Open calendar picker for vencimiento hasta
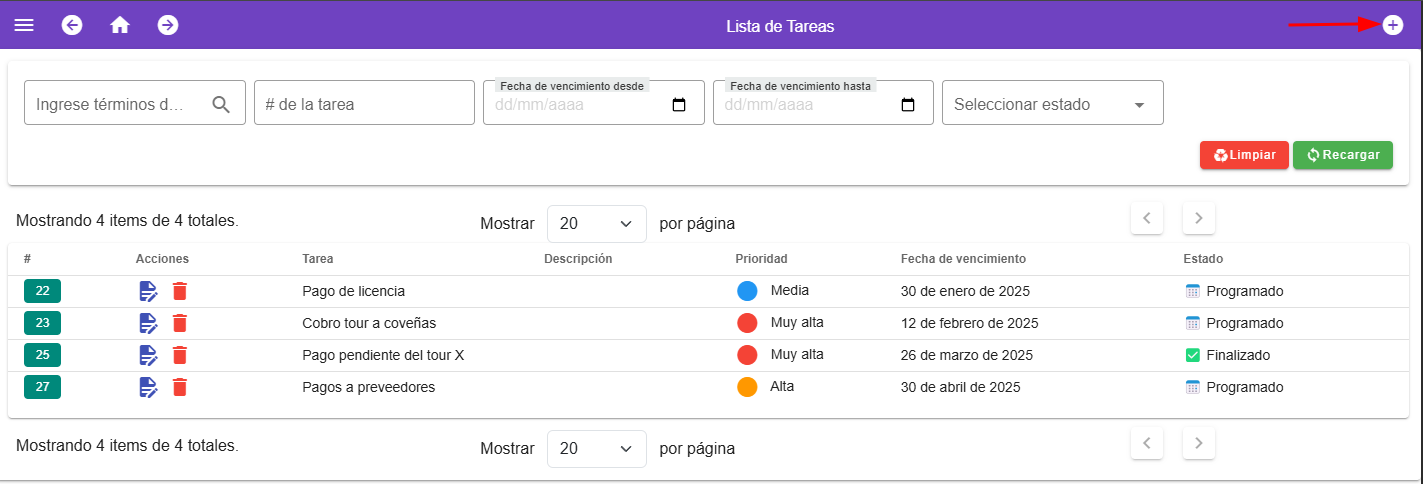This screenshot has width=1423, height=484. pyautogui.click(x=908, y=105)
